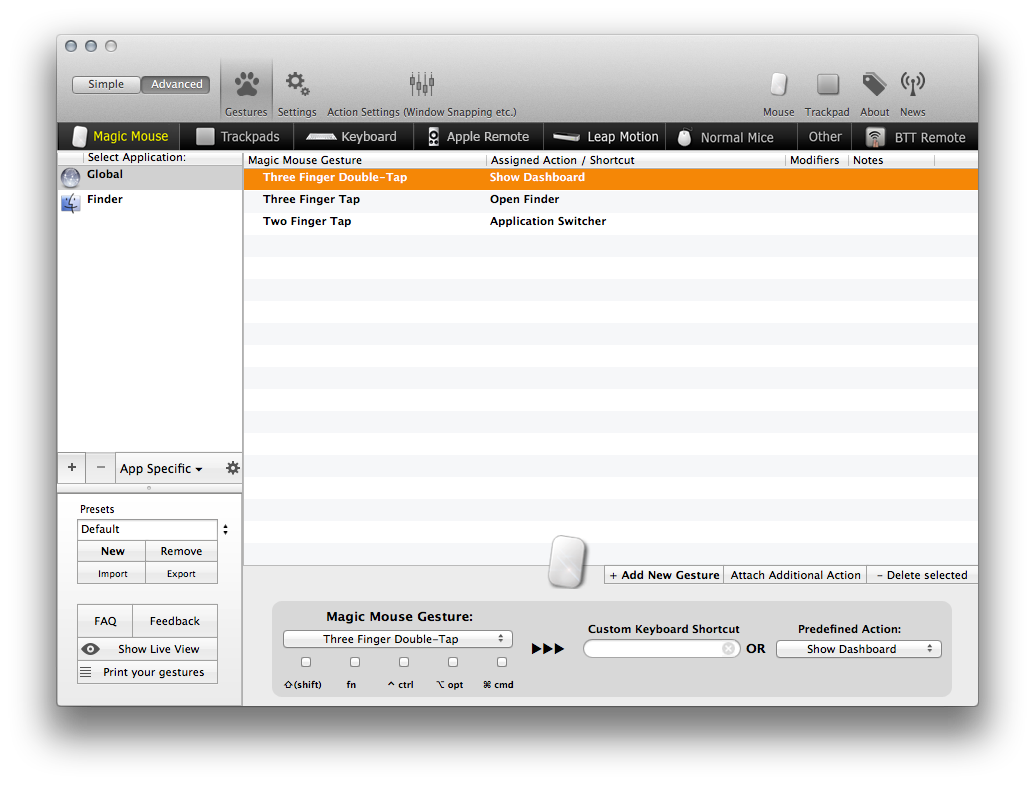Select Global in application list
1035x785 pixels.
pos(150,178)
